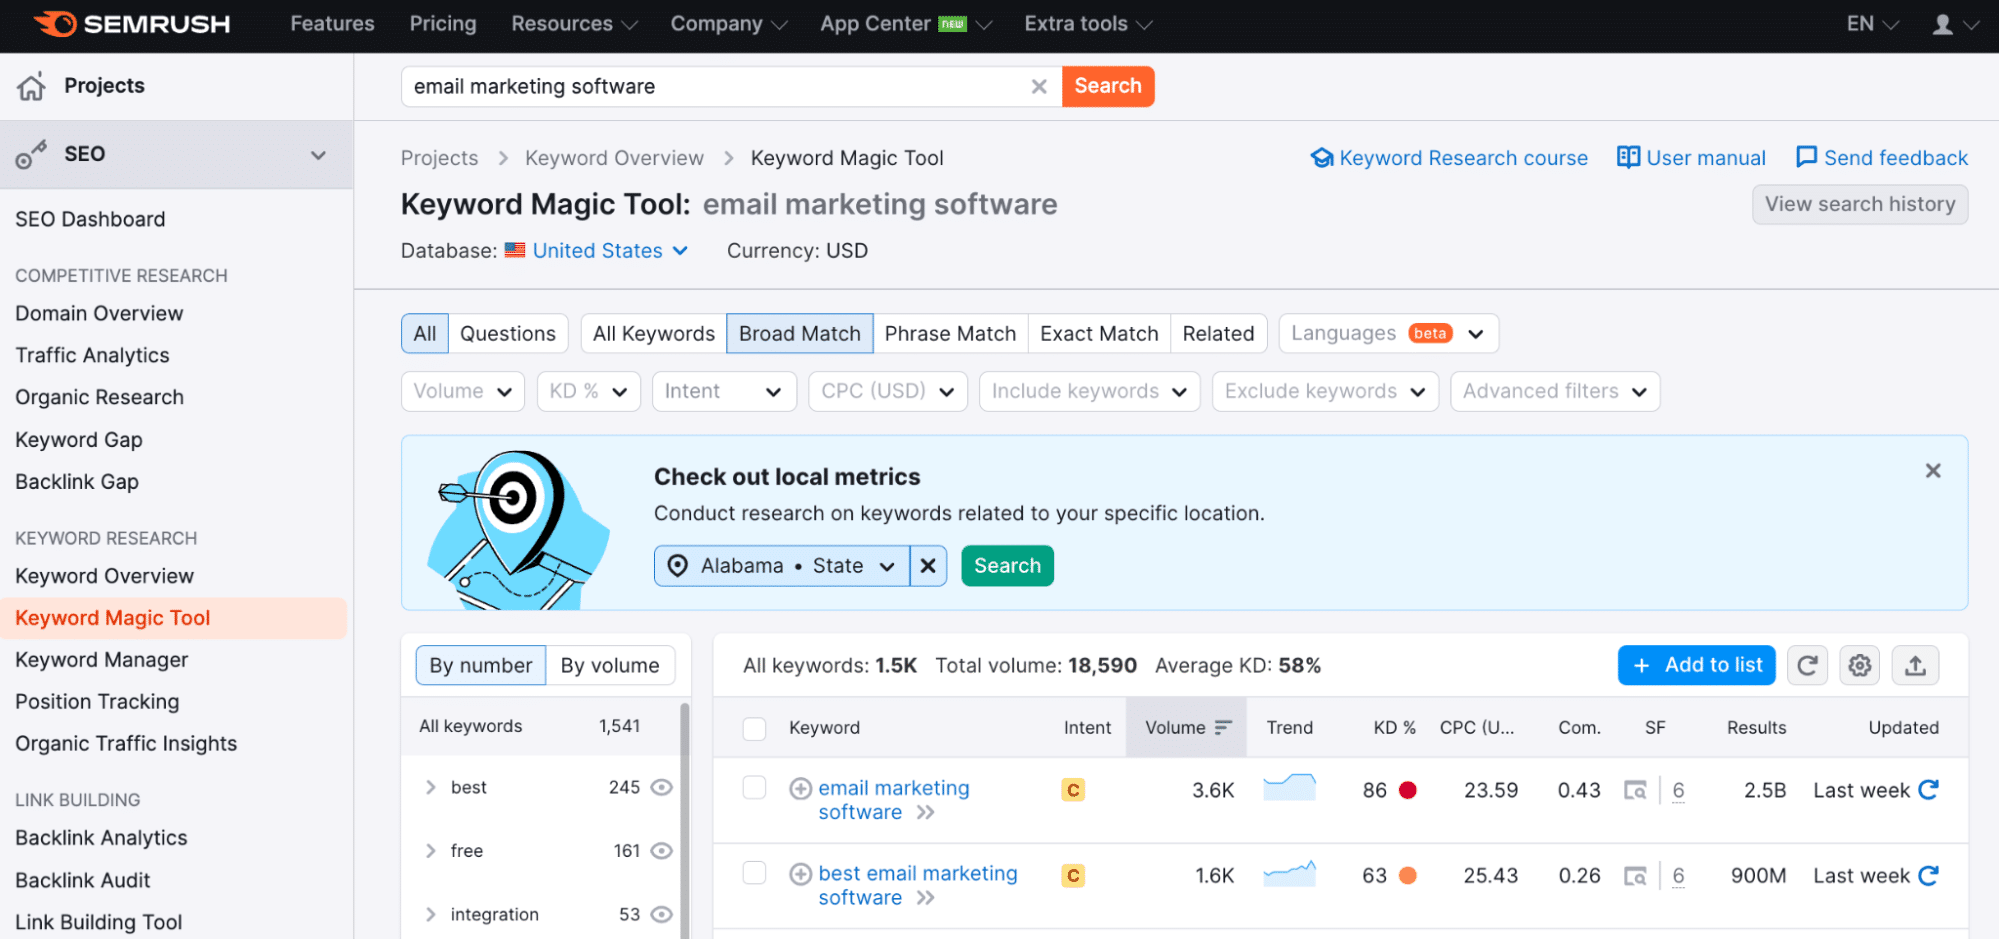Click the arrows after email marketing software keyword
Screen dimensions: 1999x939
pos(926,813)
